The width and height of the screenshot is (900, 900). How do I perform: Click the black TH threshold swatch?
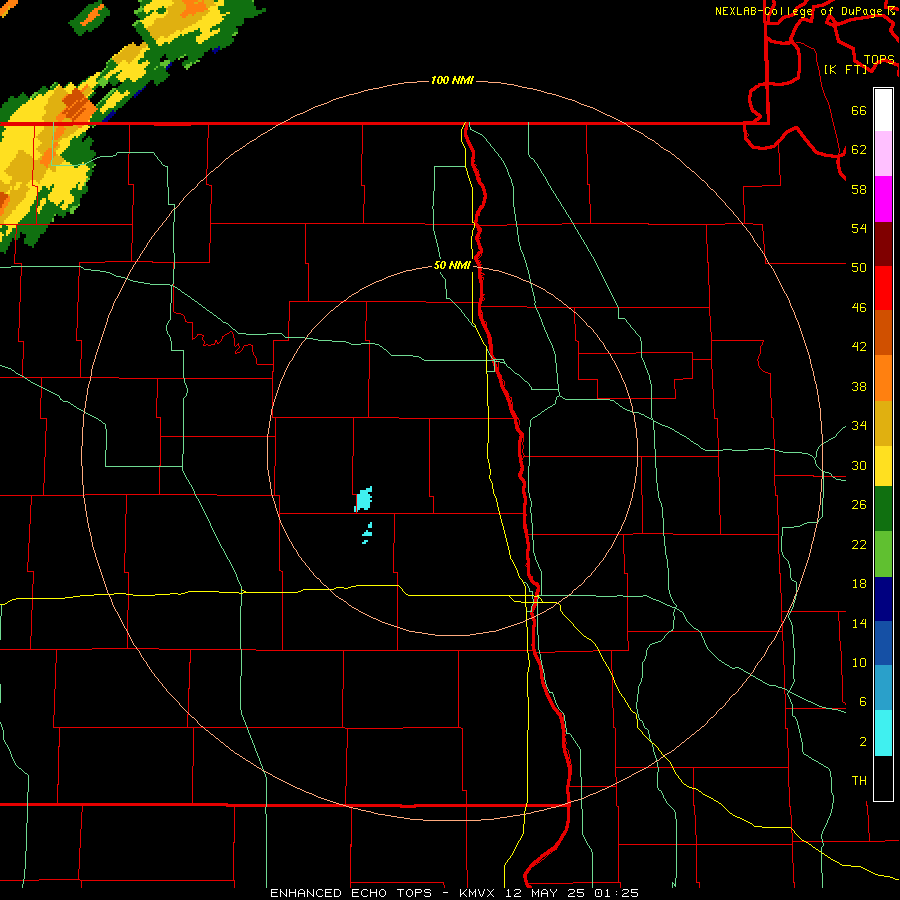coord(883,778)
